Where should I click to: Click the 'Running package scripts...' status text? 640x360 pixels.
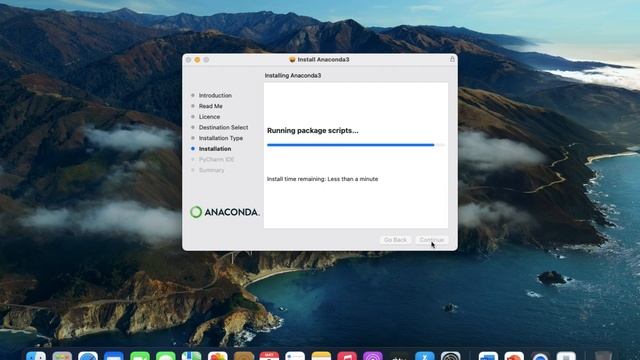[x=313, y=131]
